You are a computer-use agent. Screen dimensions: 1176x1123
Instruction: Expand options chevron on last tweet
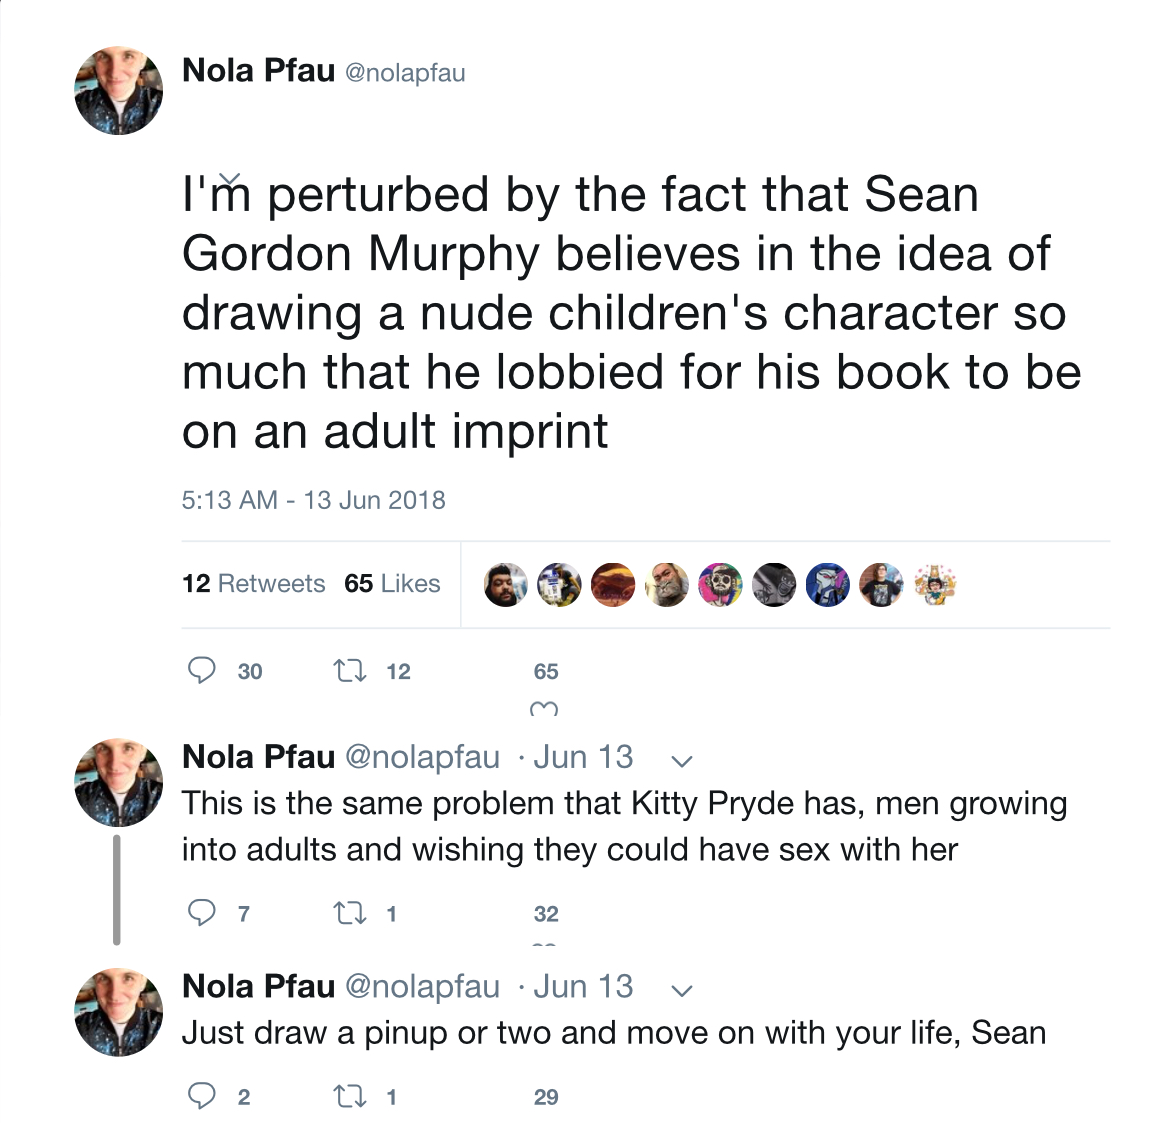pos(681,990)
